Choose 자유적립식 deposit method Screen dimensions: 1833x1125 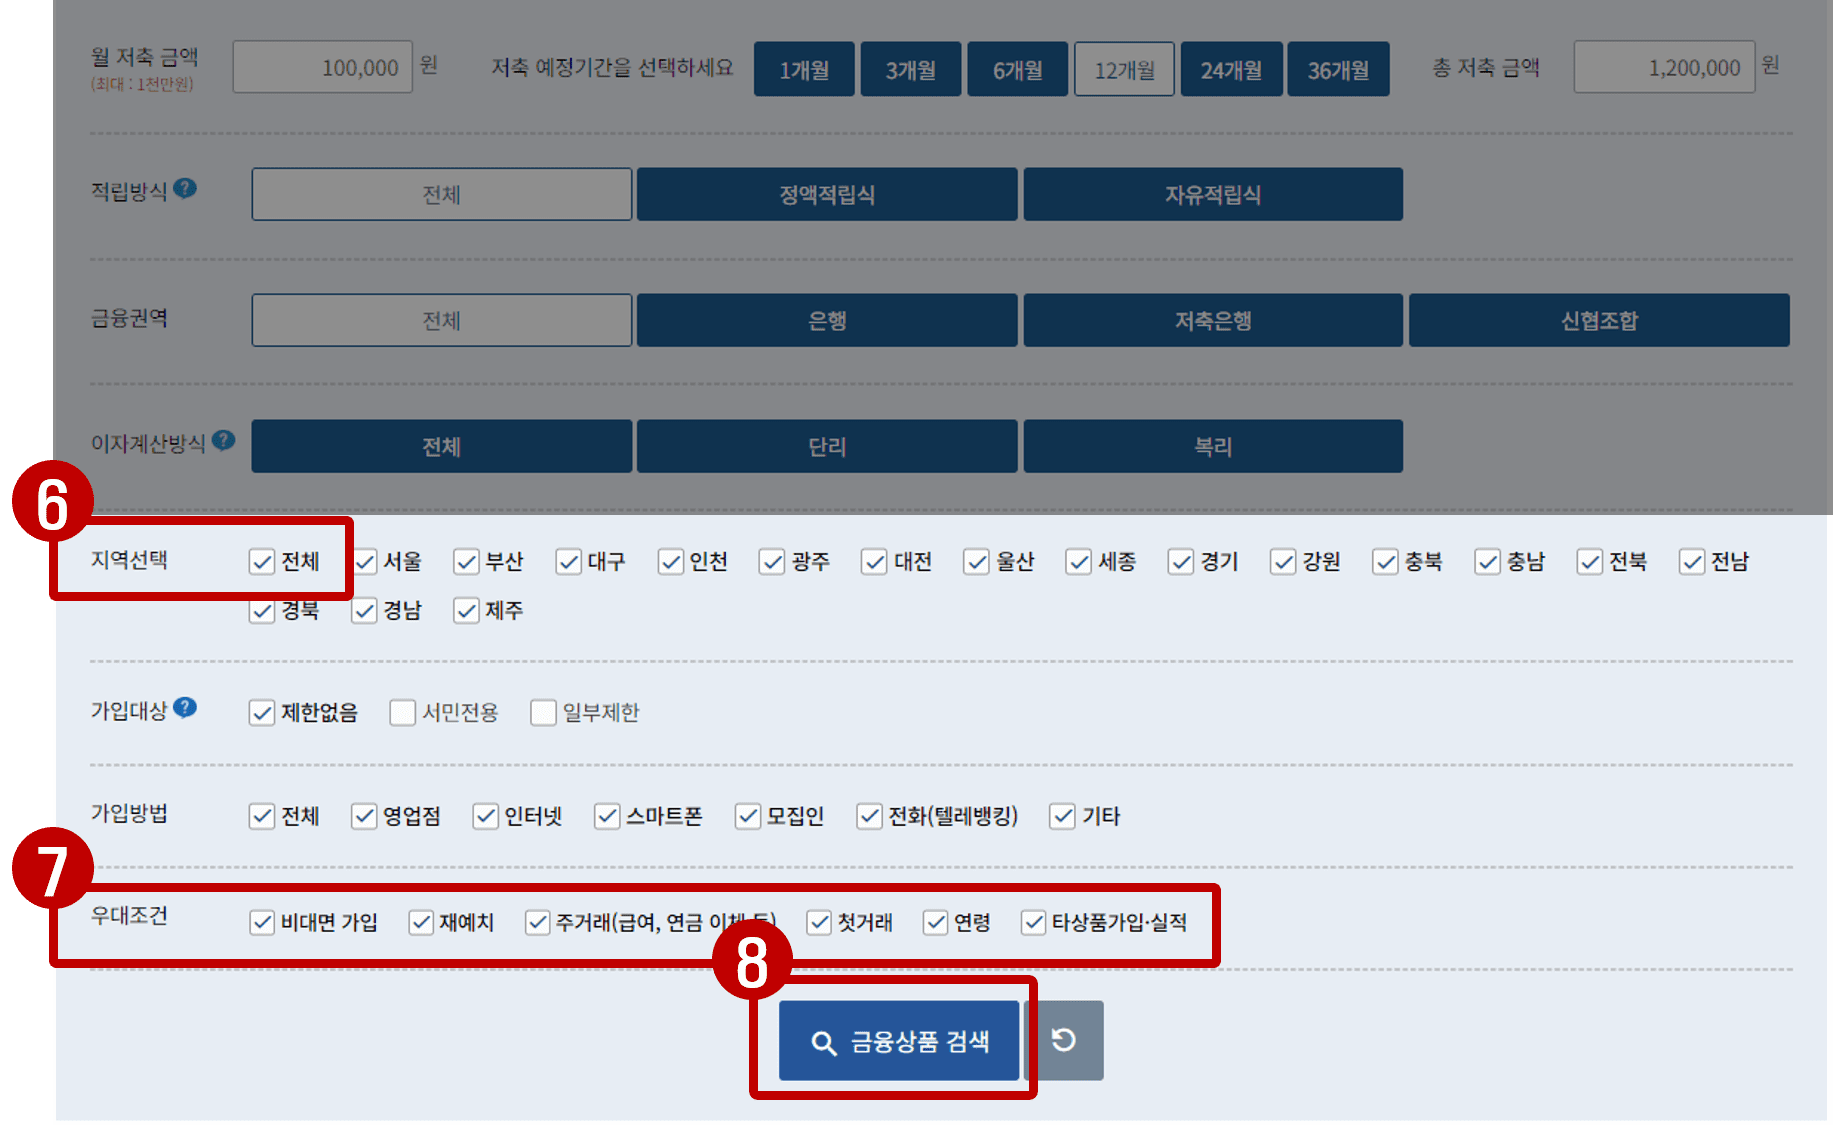1212,194
